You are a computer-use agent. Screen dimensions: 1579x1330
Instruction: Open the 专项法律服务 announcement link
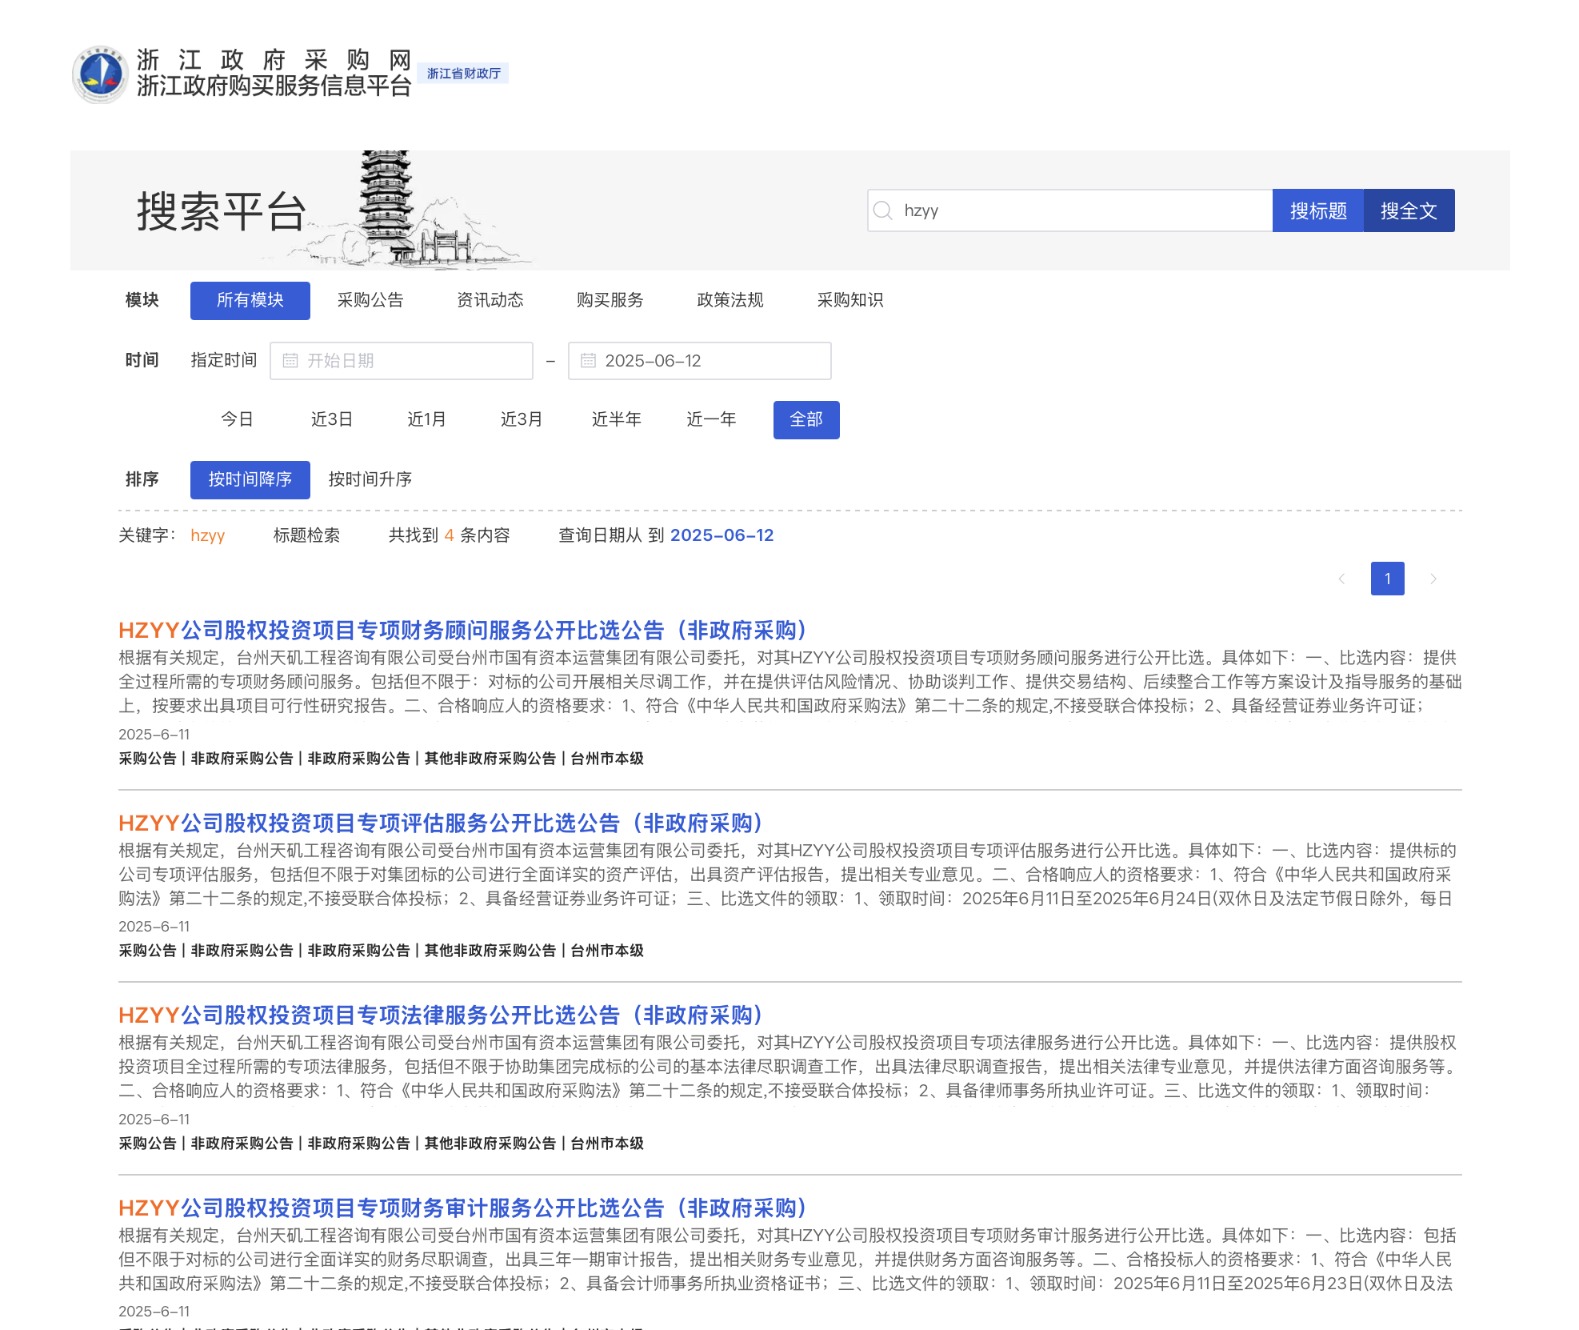pyautogui.click(x=440, y=1016)
